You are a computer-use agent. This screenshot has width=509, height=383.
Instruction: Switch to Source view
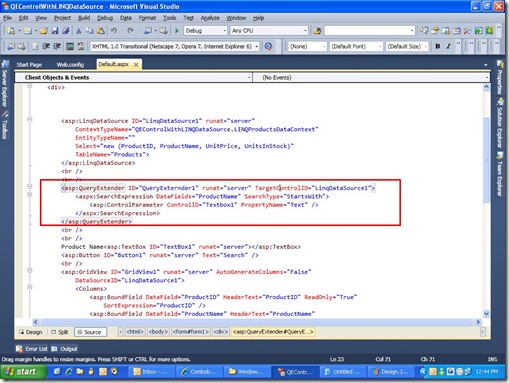point(90,332)
